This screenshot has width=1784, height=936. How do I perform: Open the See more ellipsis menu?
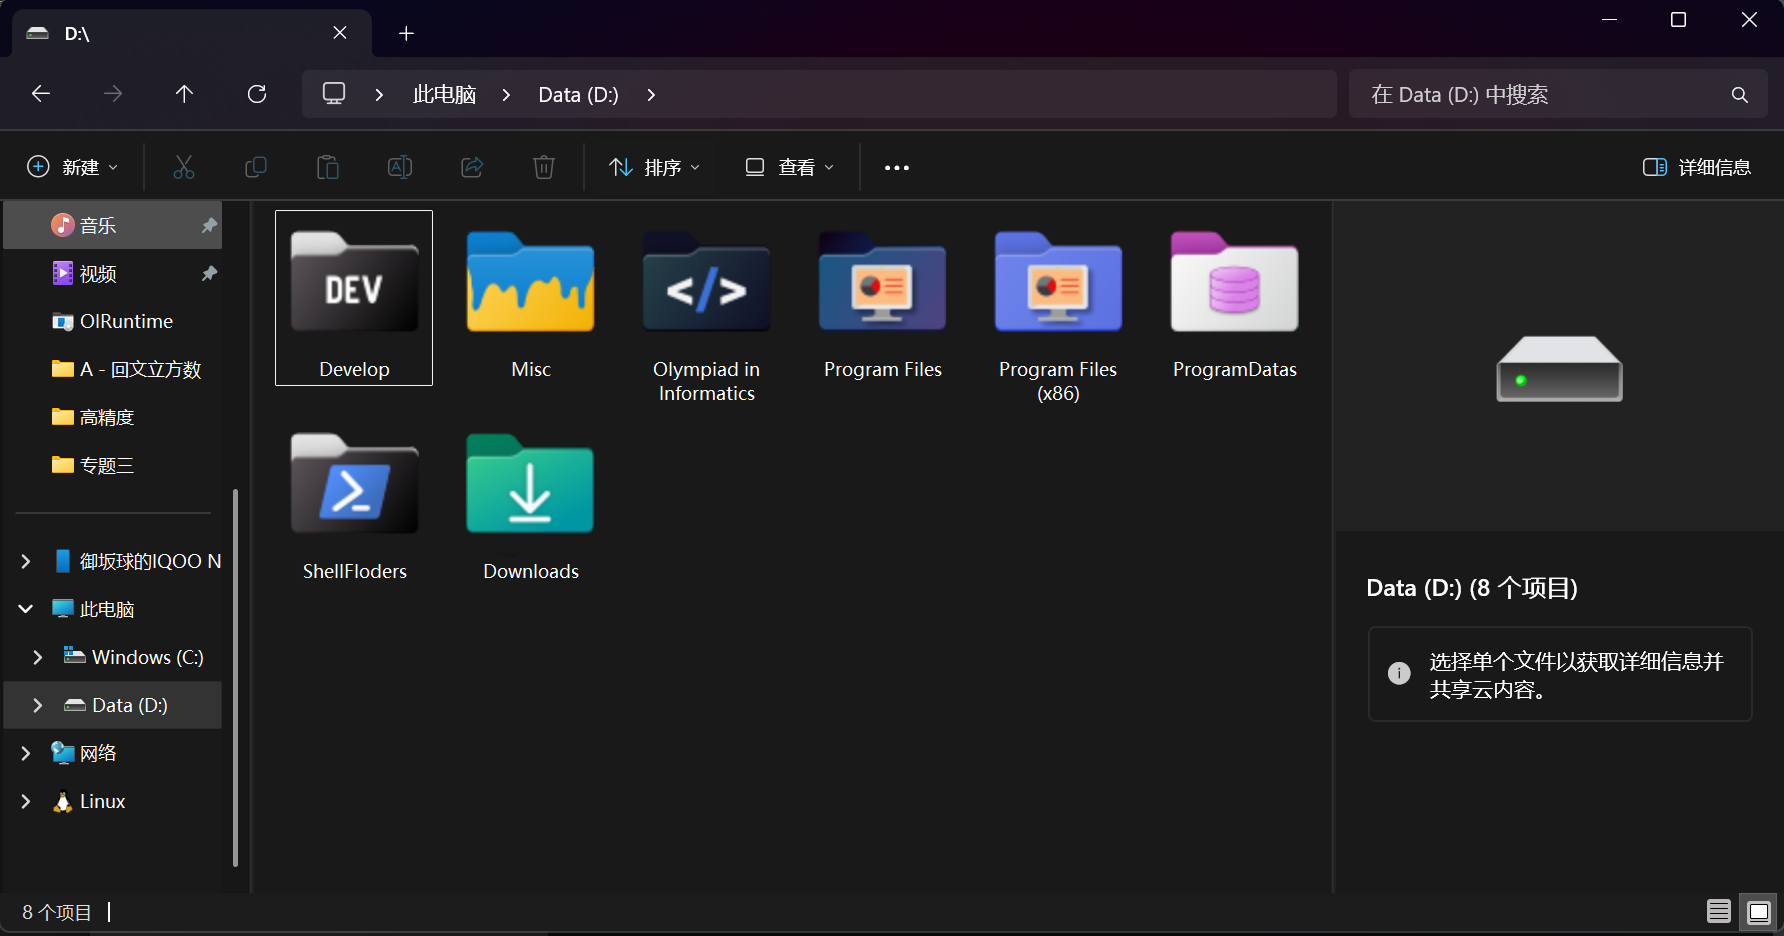coord(897,167)
